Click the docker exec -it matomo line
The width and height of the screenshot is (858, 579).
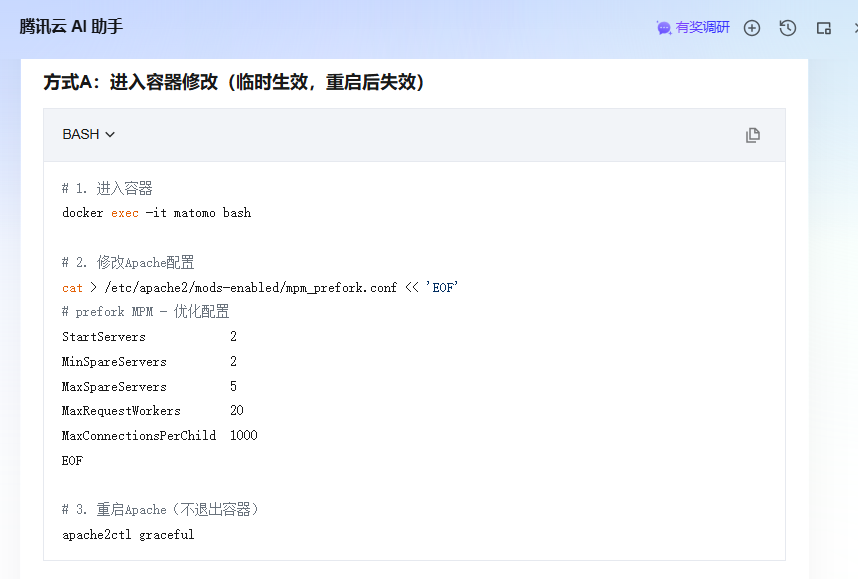[156, 213]
